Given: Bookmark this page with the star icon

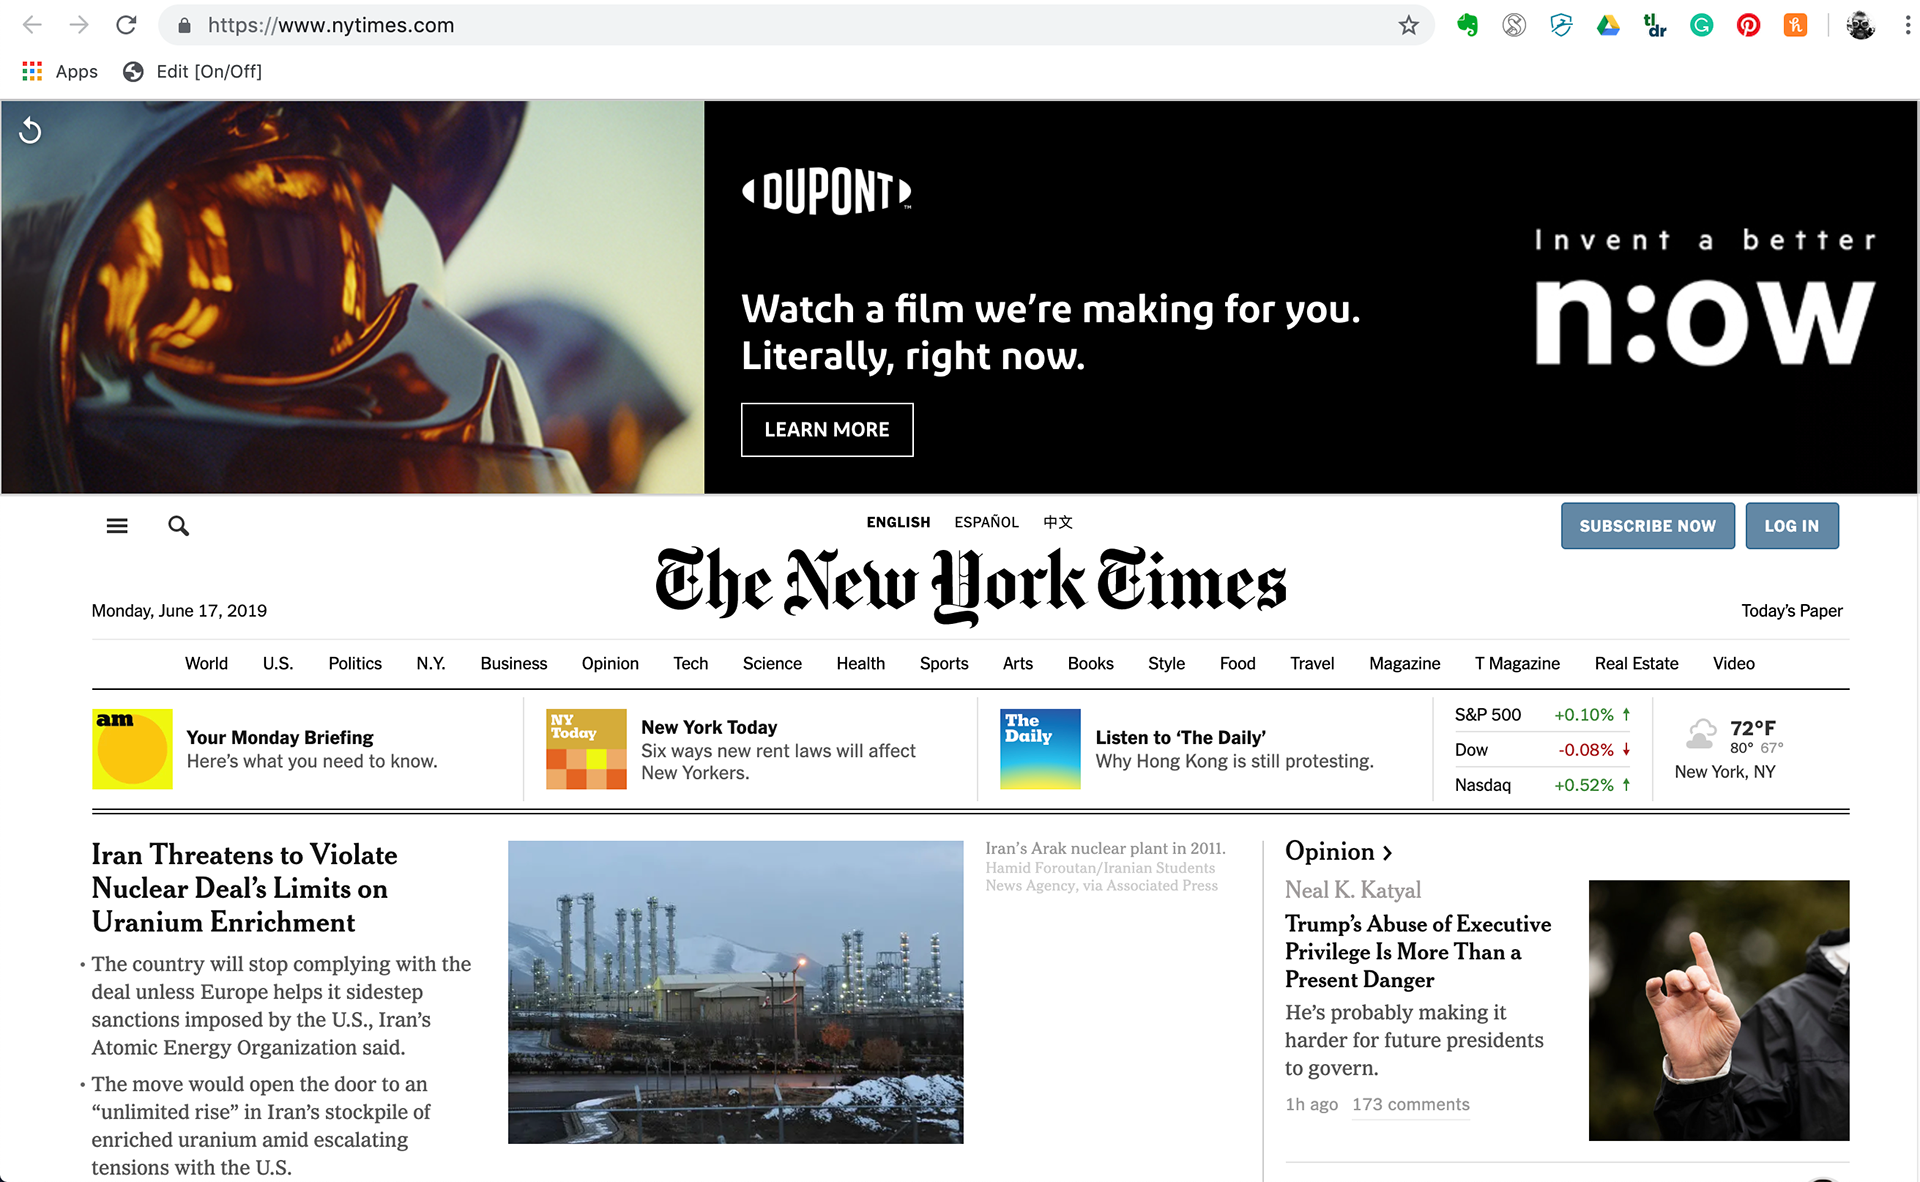Looking at the screenshot, I should point(1408,25).
